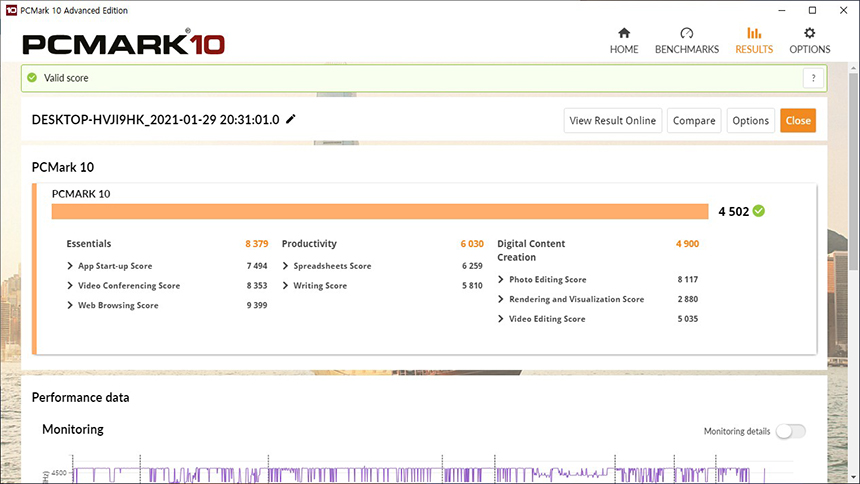Click the Compare button
Screen dimensions: 860x484
tap(694, 121)
